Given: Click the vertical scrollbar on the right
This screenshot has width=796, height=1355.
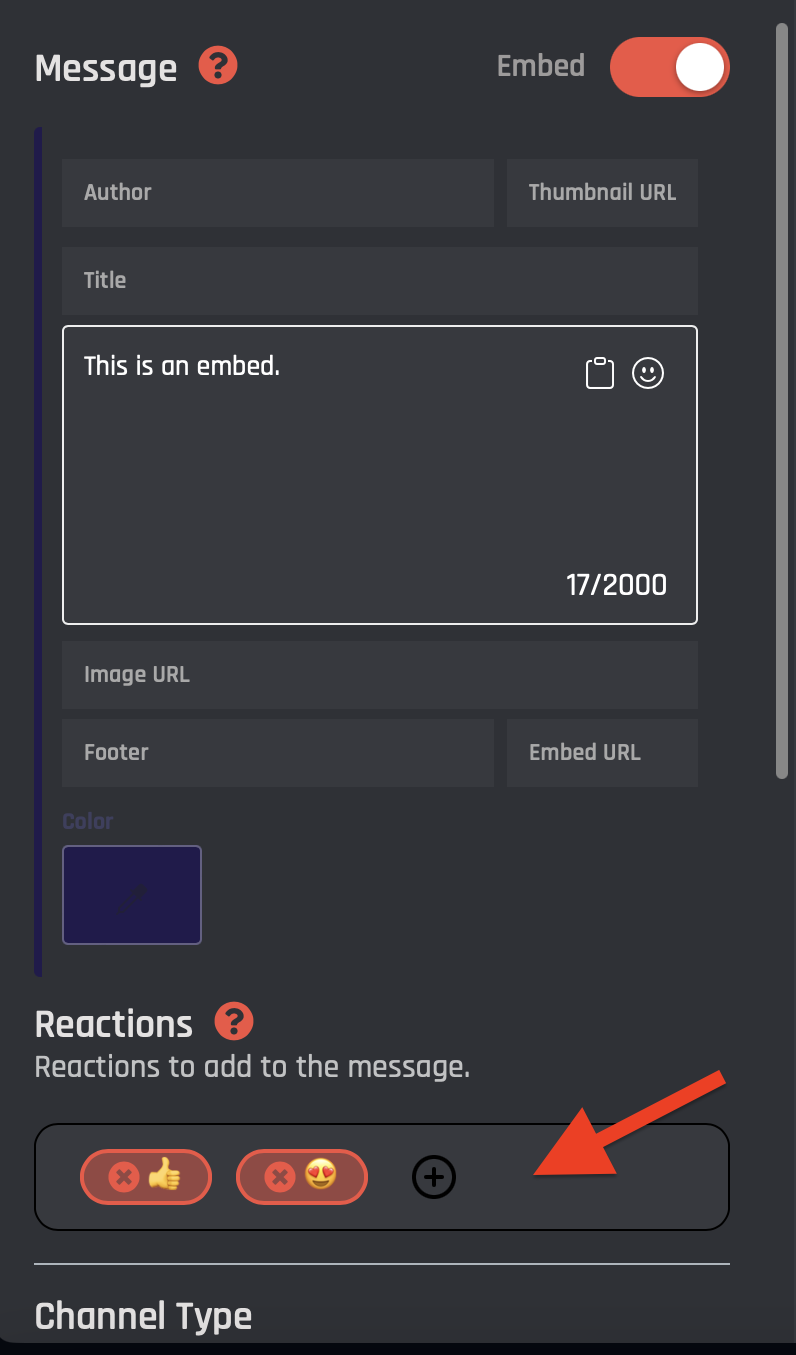Looking at the screenshot, I should pyautogui.click(x=782, y=400).
